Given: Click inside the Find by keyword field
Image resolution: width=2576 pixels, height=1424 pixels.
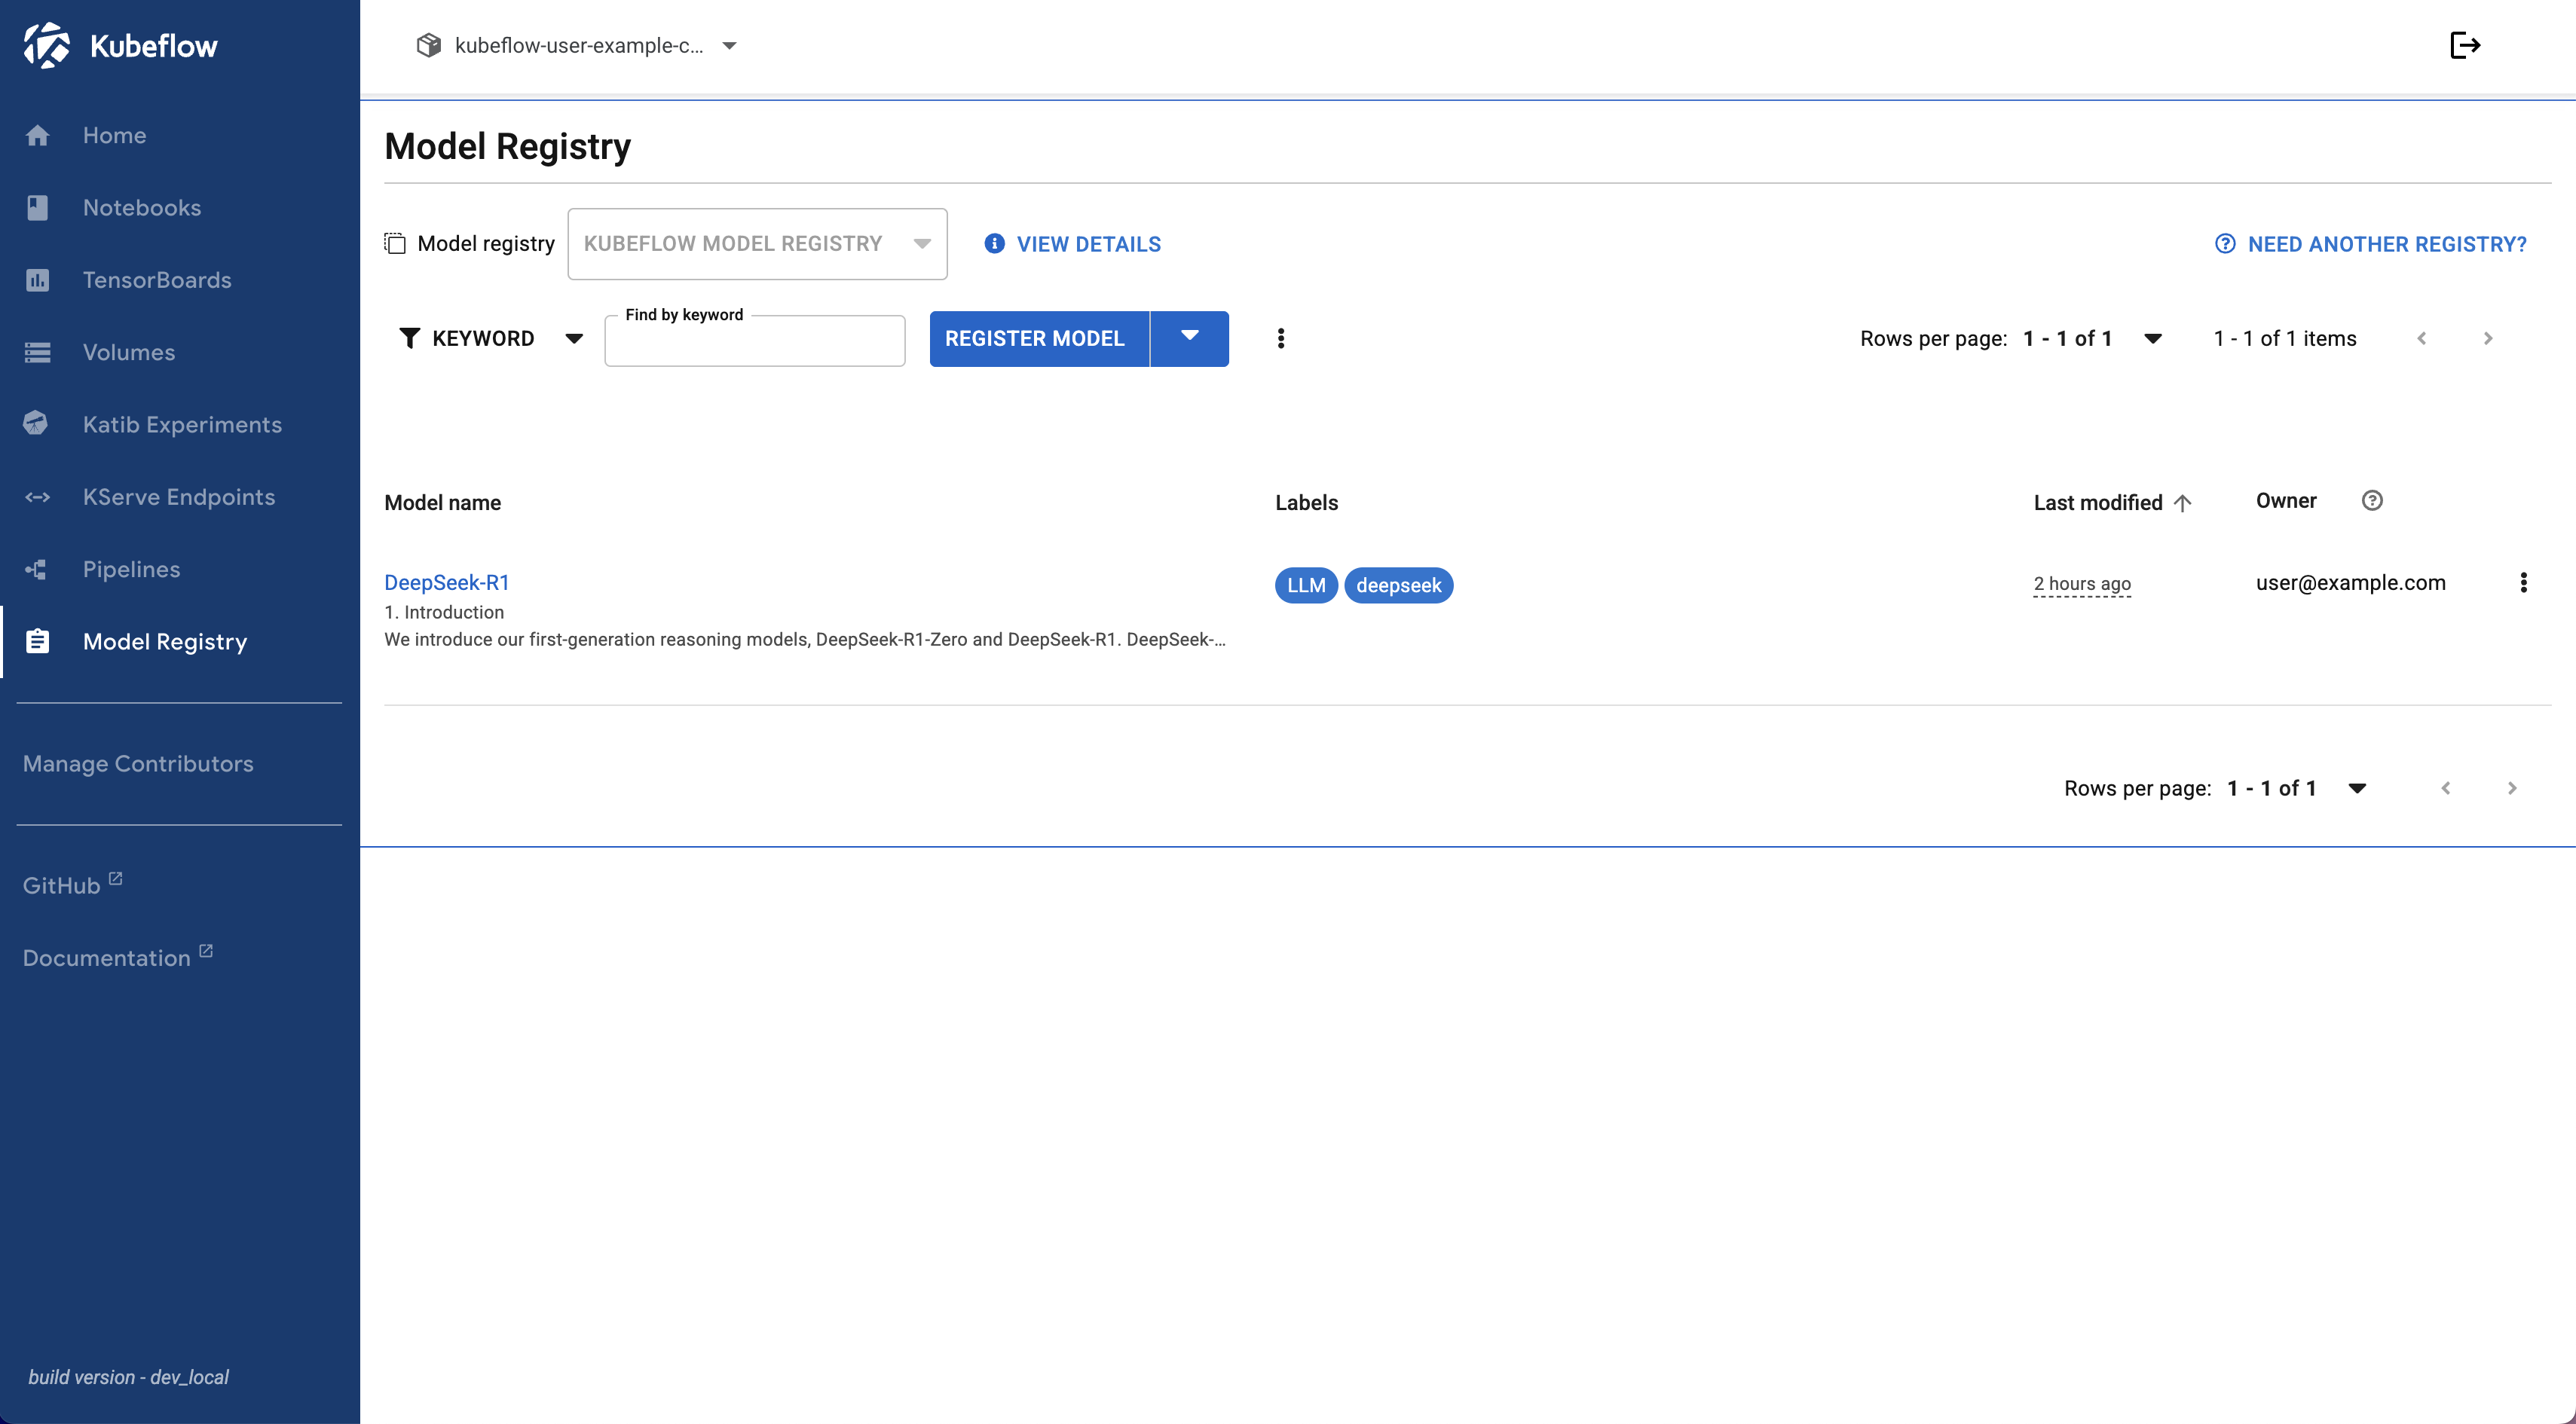Looking at the screenshot, I should pyautogui.click(x=754, y=341).
